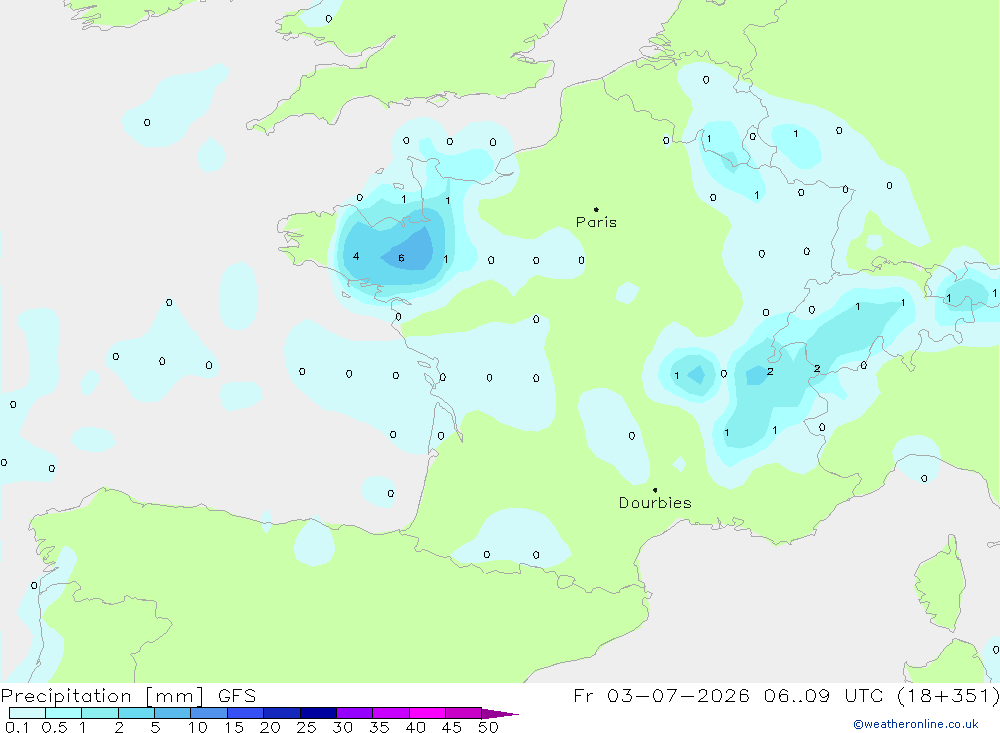
Task: Pick the 20–25 mm dark blue legend swatch
Action: pyautogui.click(x=282, y=713)
